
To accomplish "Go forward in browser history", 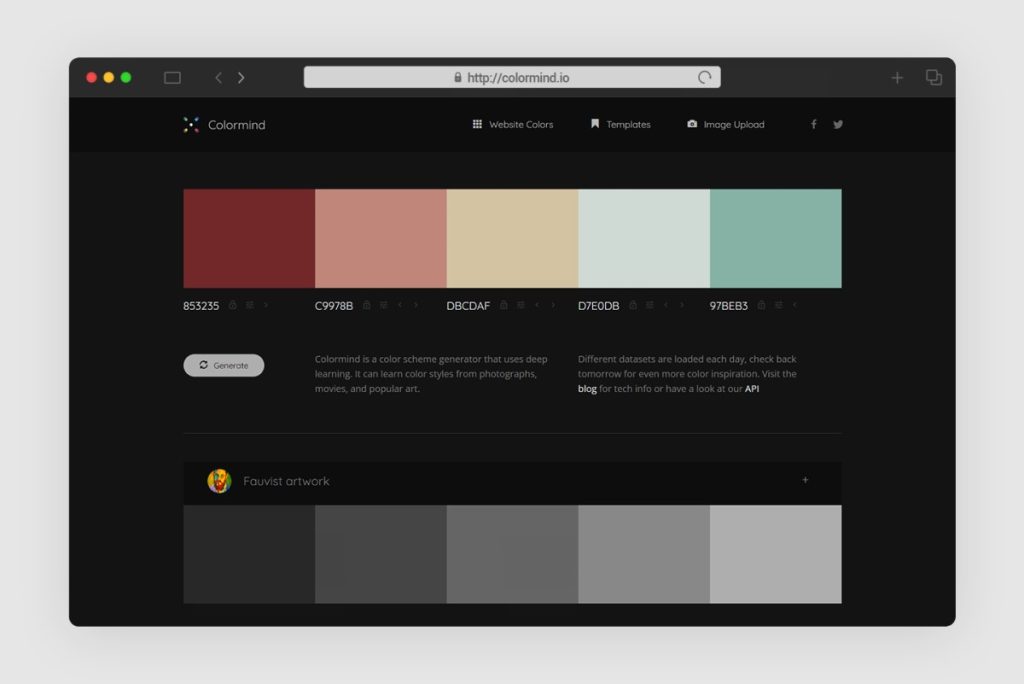I will click(241, 78).
